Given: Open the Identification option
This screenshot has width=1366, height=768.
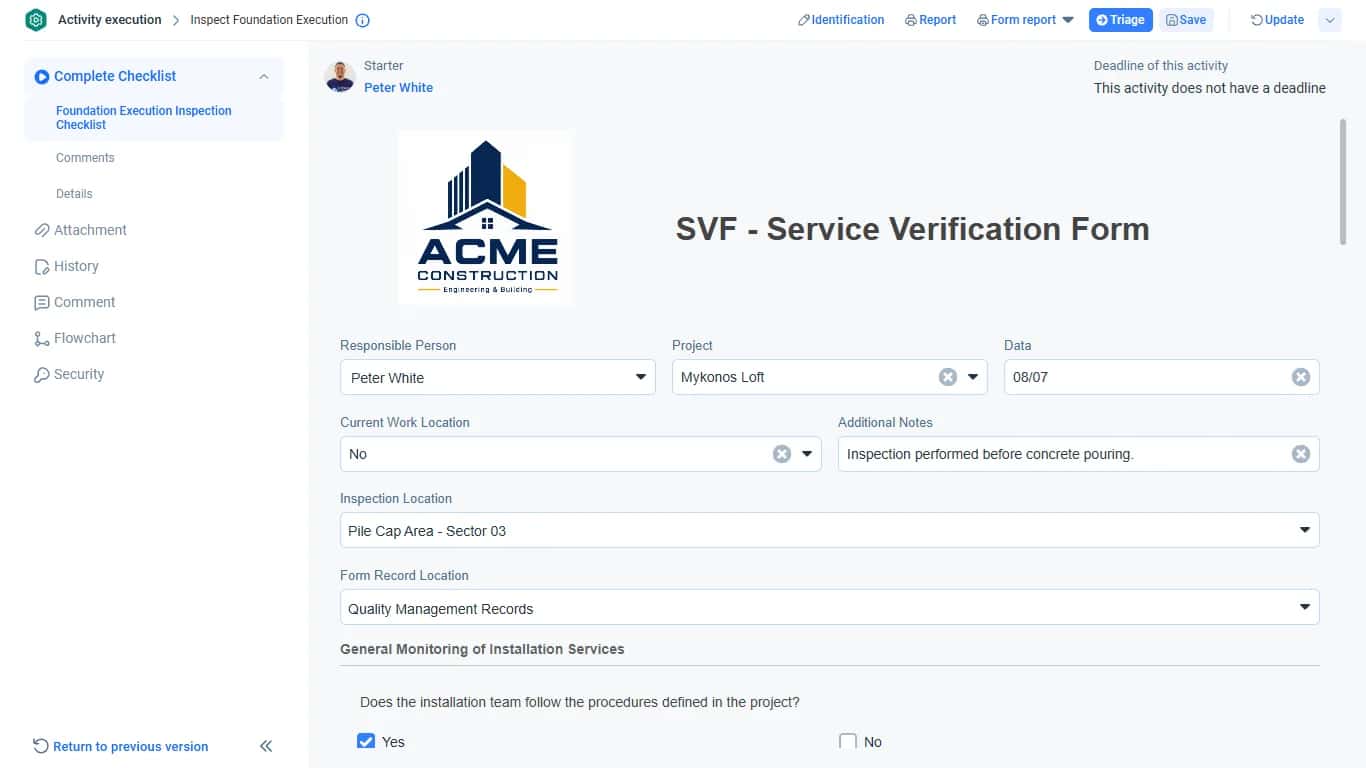Looking at the screenshot, I should 841,20.
